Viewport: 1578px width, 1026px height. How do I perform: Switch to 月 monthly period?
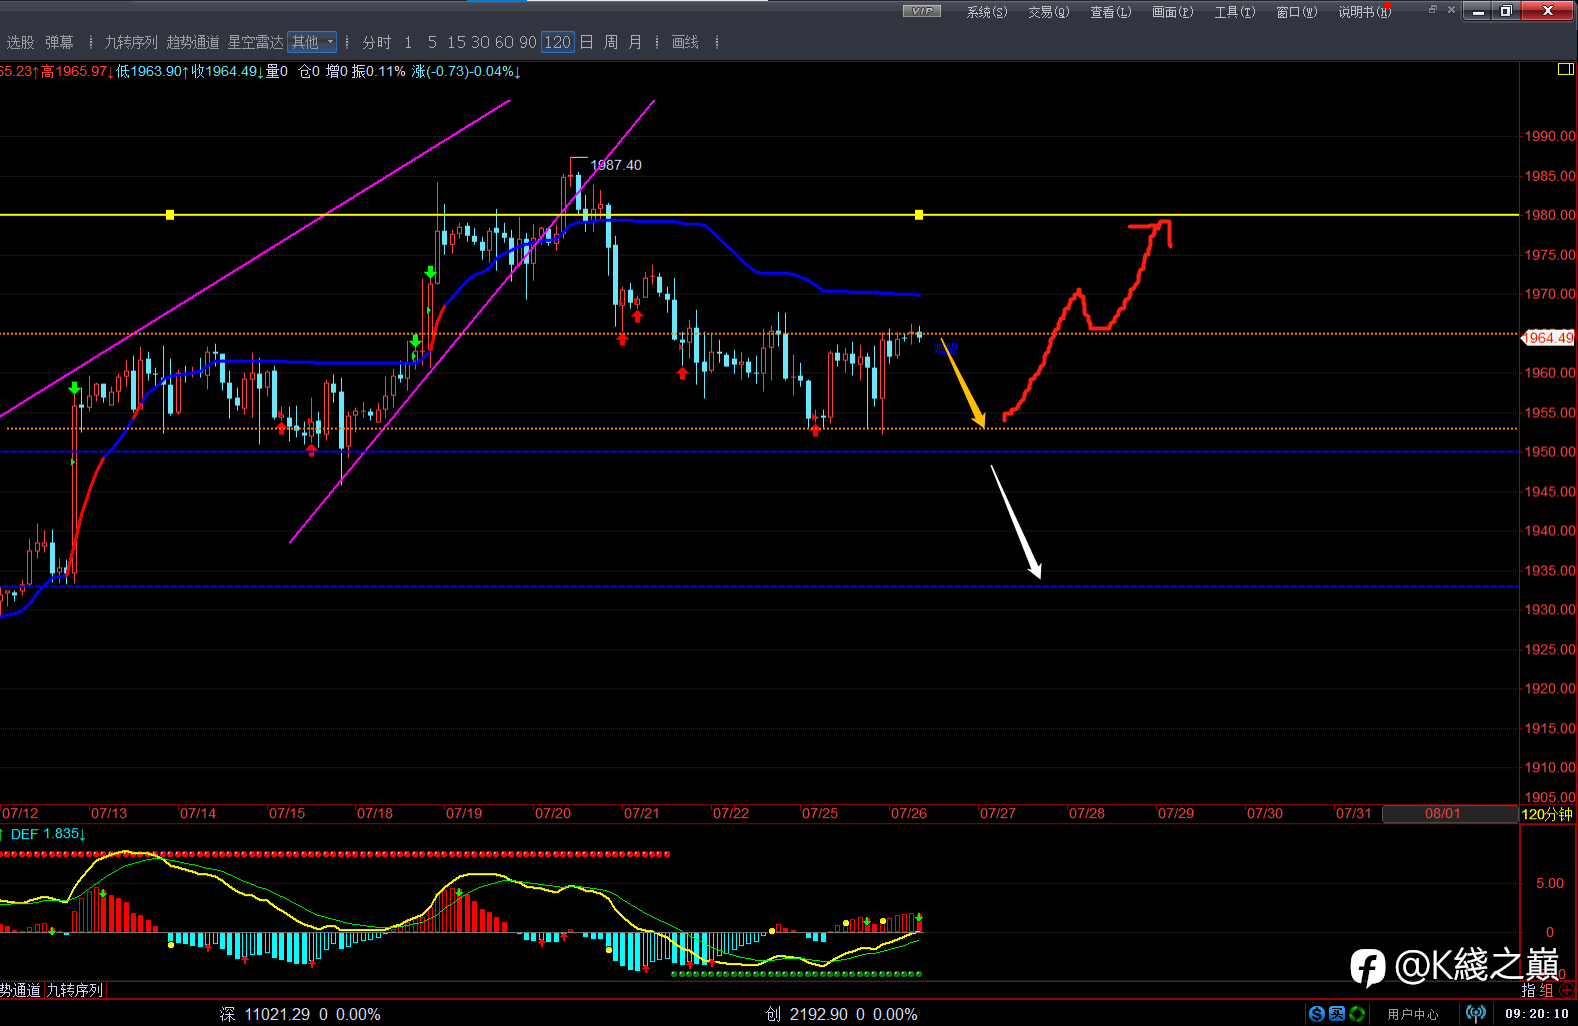click(x=635, y=42)
